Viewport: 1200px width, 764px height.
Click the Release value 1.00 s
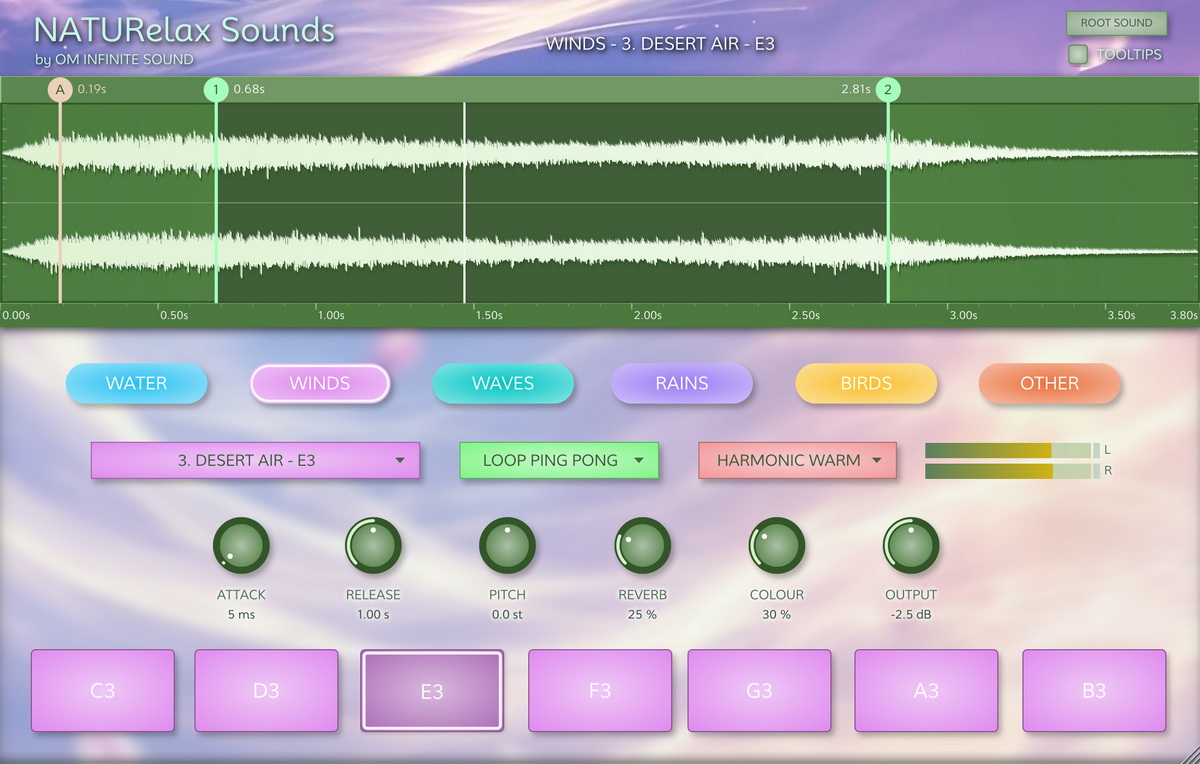point(373,614)
